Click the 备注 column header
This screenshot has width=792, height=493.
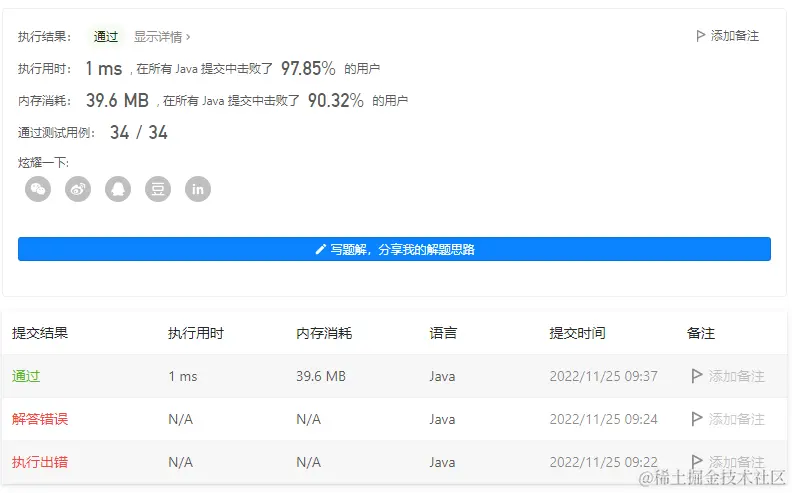pyautogui.click(x=701, y=333)
